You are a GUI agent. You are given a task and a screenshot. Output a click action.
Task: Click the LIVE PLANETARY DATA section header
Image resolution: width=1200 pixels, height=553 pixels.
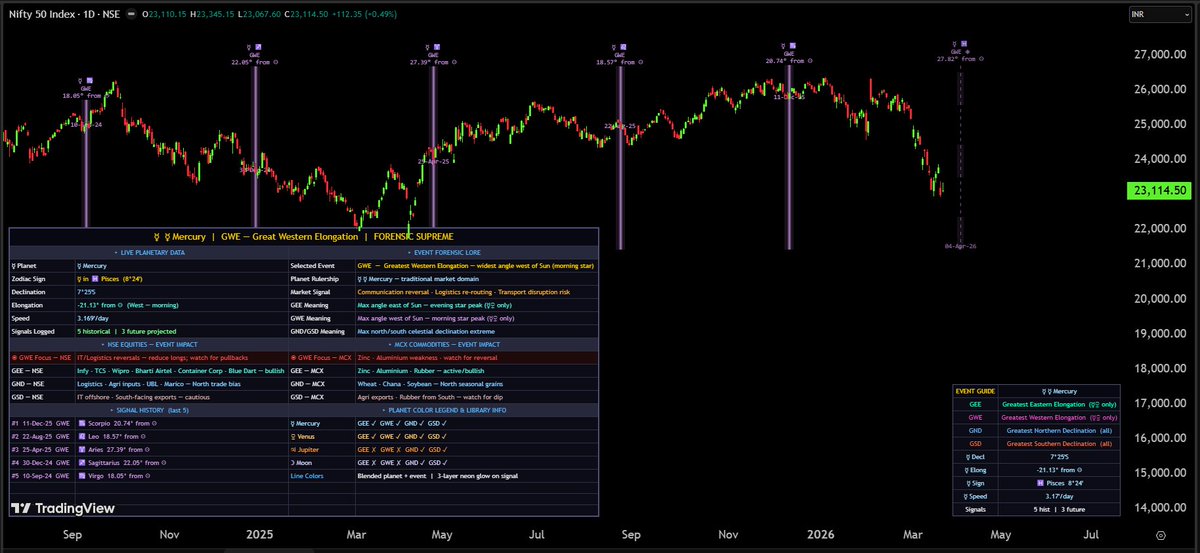(148, 252)
